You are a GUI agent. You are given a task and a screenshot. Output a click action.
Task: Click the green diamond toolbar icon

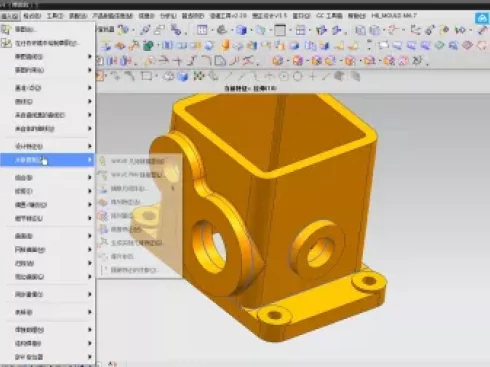click(x=440, y=45)
